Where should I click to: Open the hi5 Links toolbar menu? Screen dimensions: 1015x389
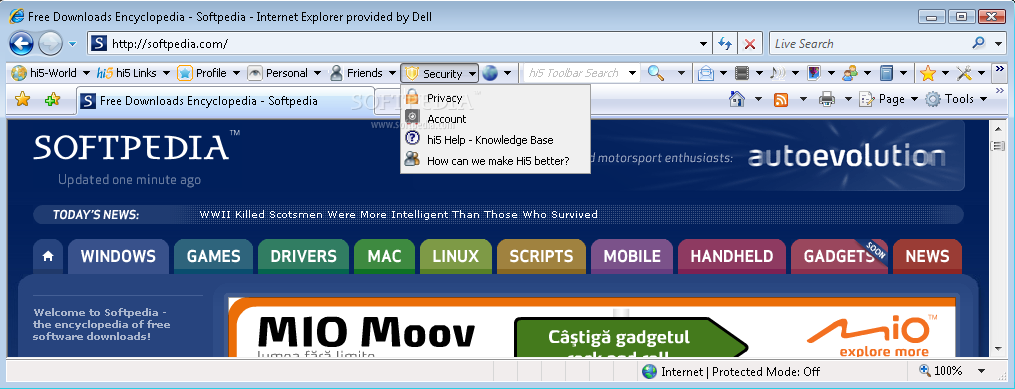(x=133, y=73)
